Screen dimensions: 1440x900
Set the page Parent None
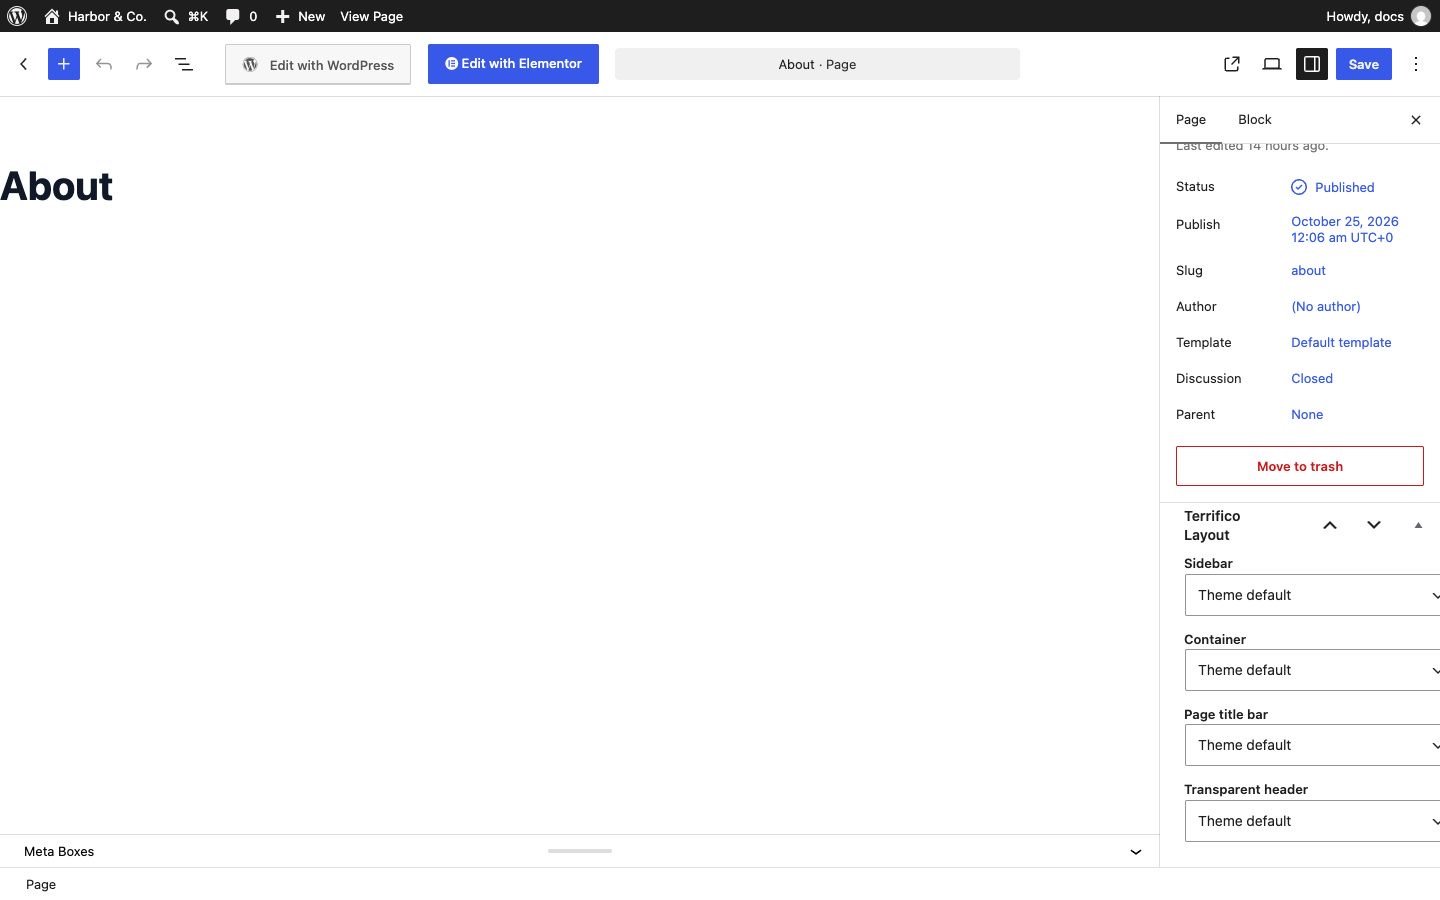point(1307,414)
